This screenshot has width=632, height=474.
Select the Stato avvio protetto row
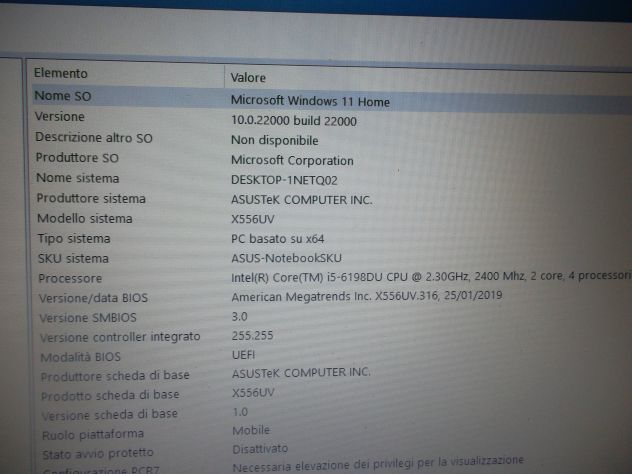point(98,454)
